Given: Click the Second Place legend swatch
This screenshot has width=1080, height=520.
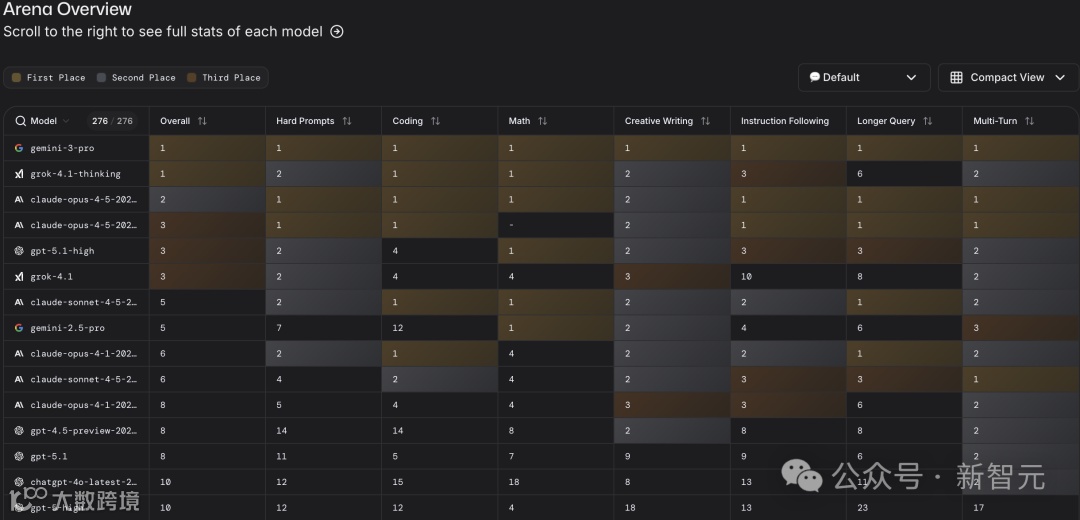Looking at the screenshot, I should pos(102,78).
